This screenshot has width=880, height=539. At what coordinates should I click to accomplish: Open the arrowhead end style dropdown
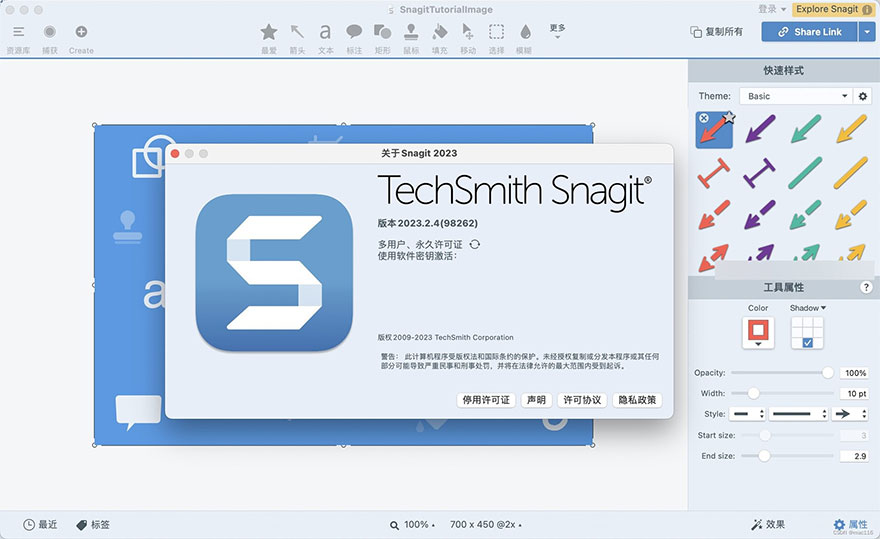[850, 414]
